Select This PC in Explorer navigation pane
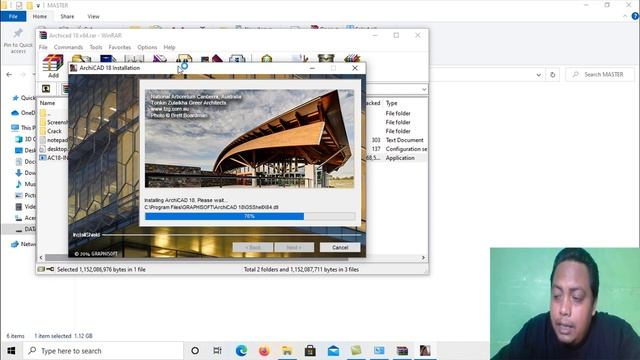 click(24, 128)
